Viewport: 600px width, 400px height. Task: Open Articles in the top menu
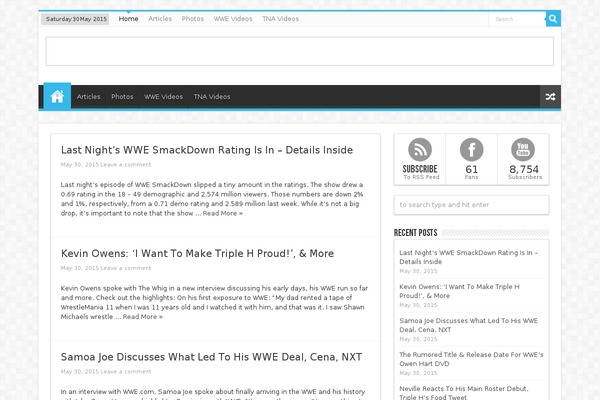coord(160,19)
